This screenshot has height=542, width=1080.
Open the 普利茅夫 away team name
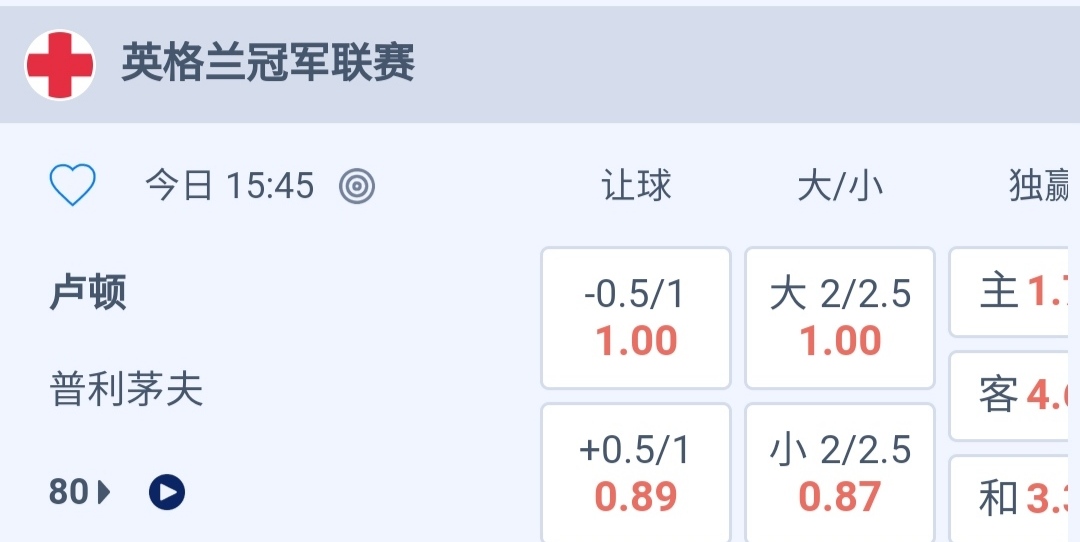pos(127,389)
